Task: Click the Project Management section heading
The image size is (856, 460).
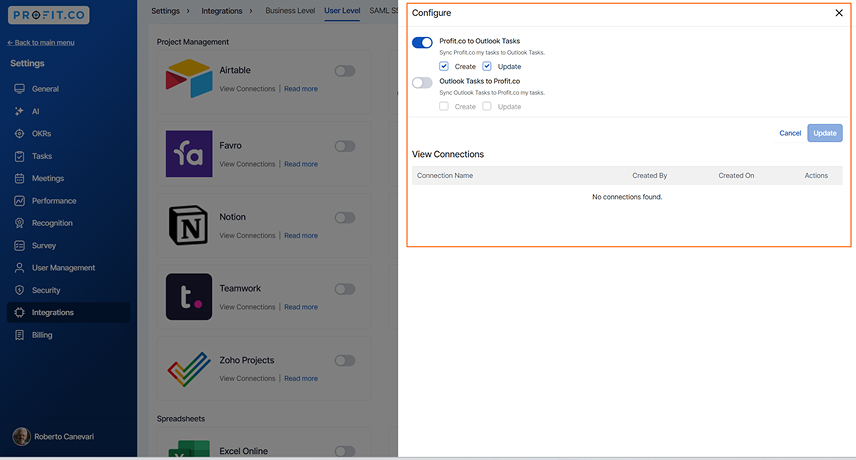Action: click(193, 42)
